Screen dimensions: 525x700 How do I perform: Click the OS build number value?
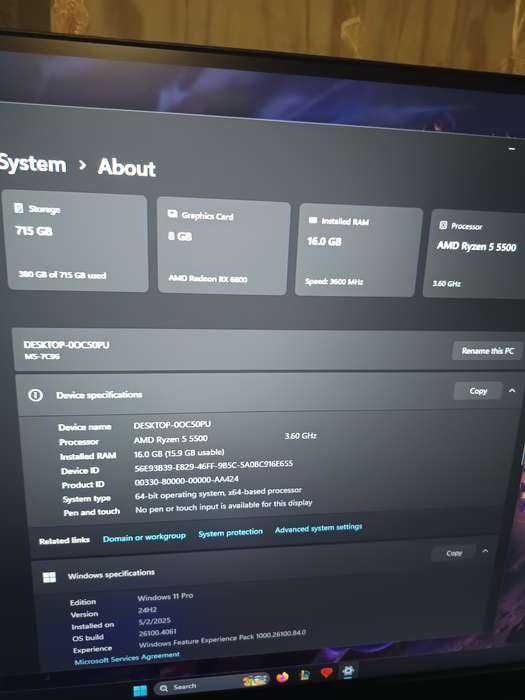158,632
